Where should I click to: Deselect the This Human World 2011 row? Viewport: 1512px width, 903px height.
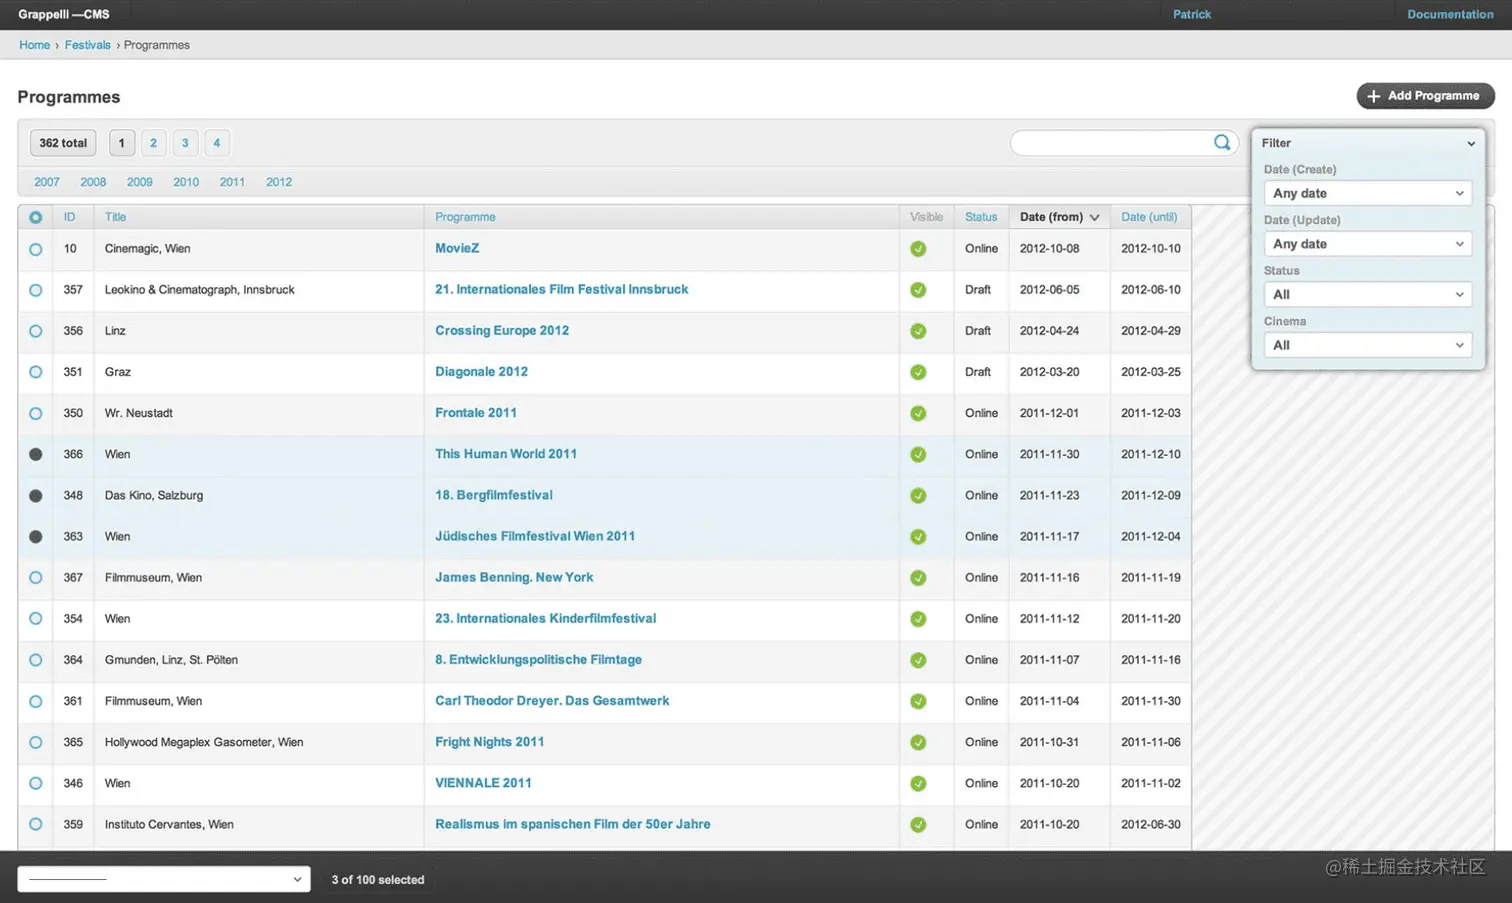35,454
